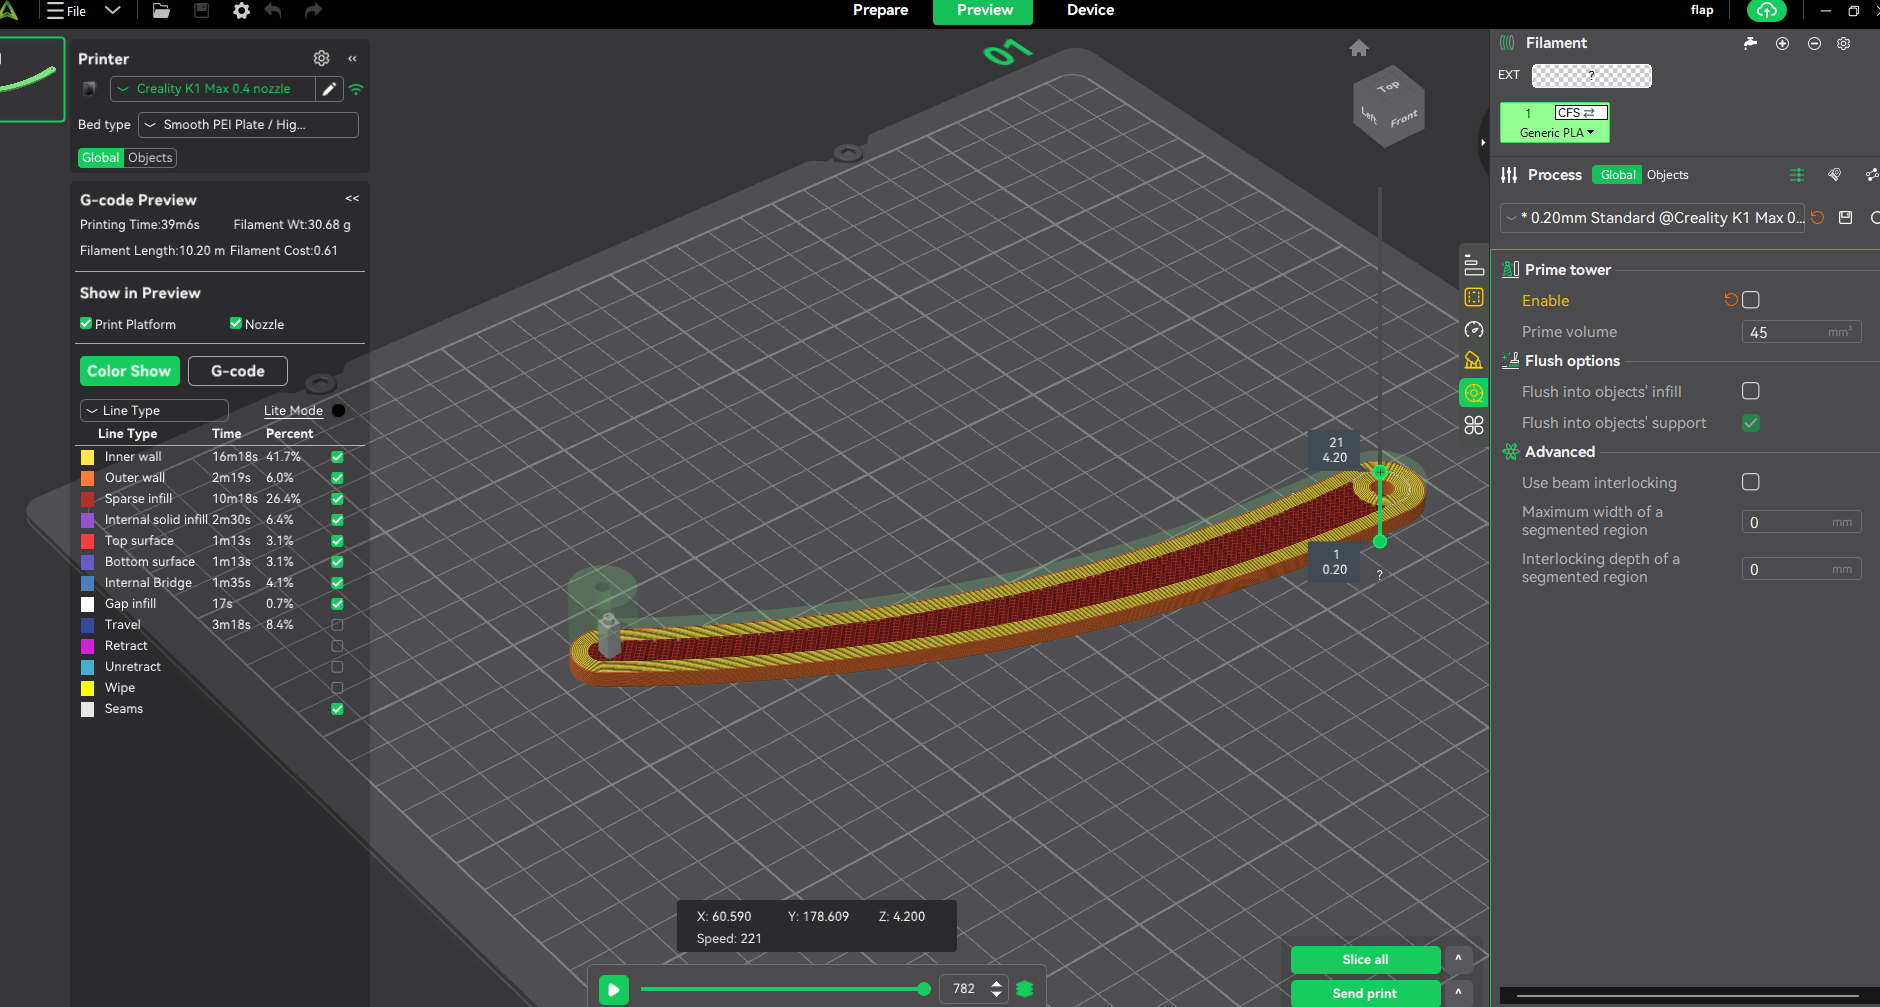Open the Line Type dropdown
The image size is (1880, 1007).
(154, 411)
